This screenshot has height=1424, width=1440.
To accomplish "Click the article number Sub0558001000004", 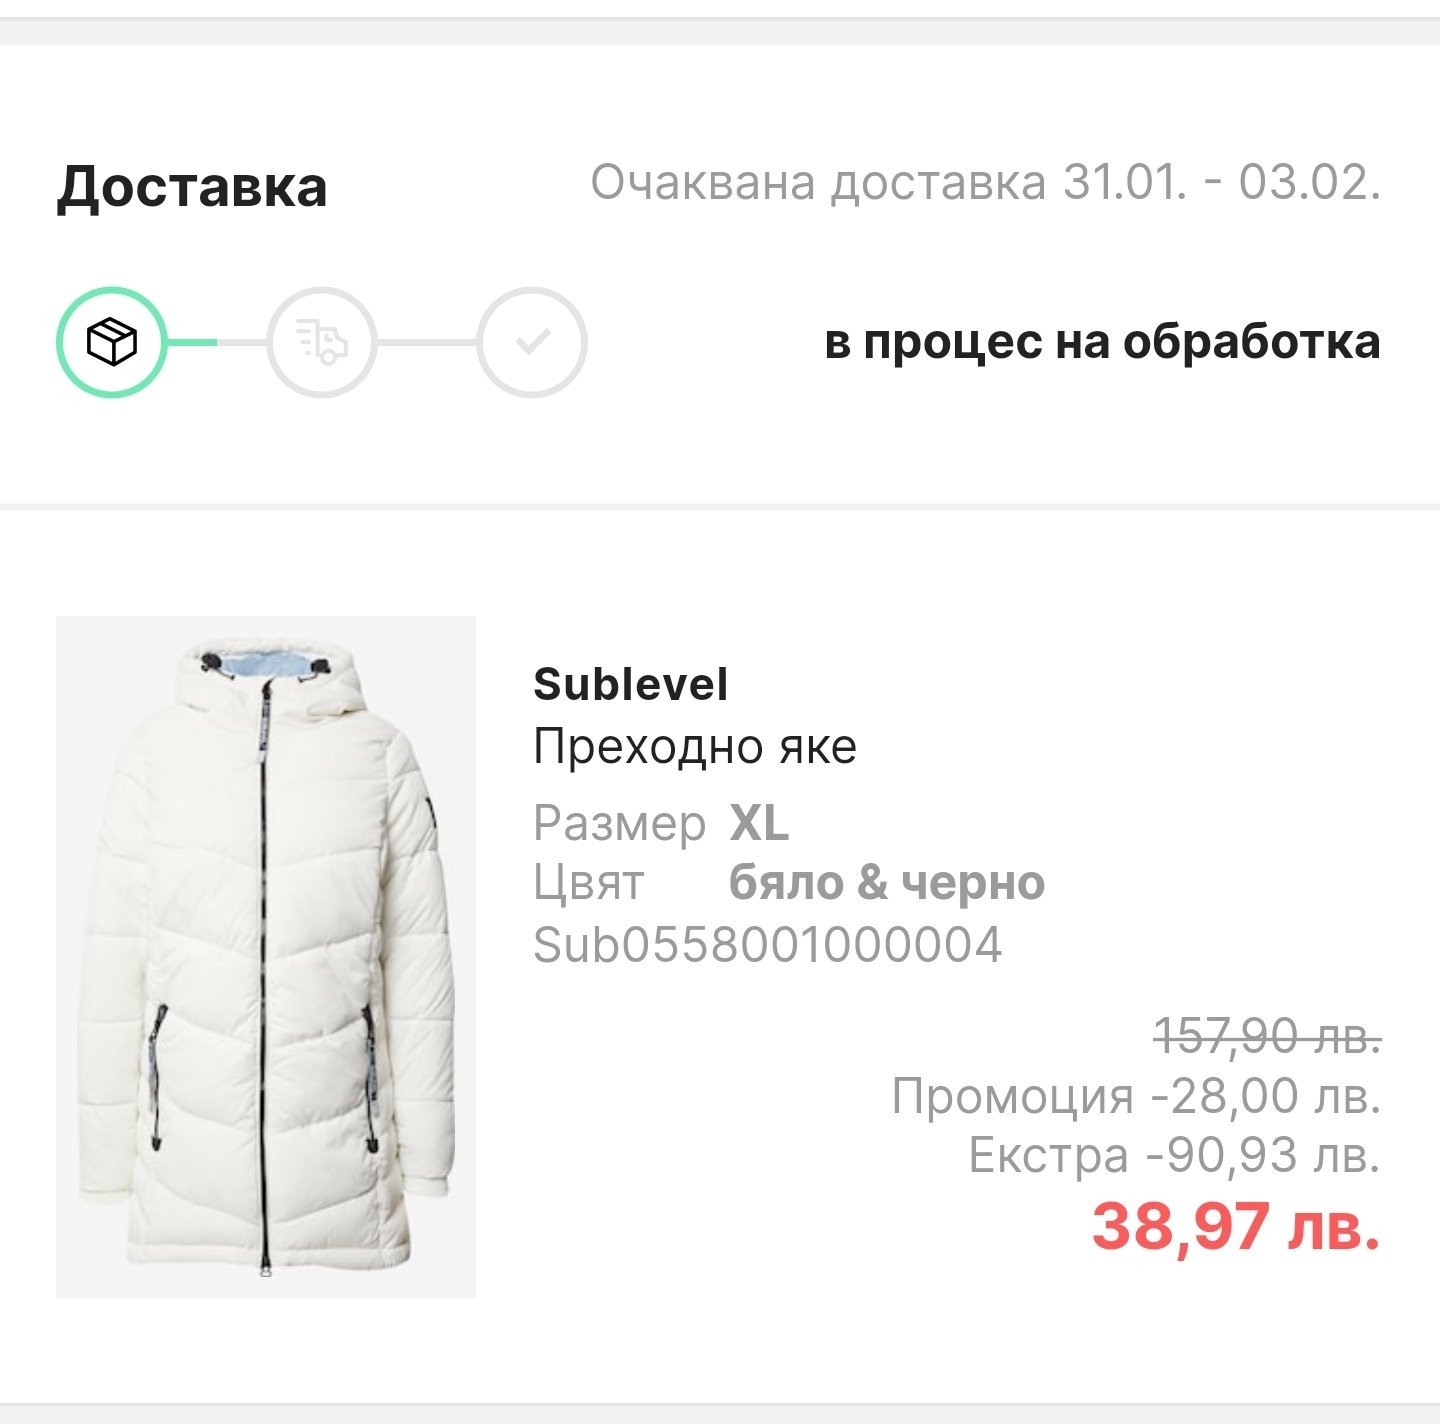I will (767, 945).
